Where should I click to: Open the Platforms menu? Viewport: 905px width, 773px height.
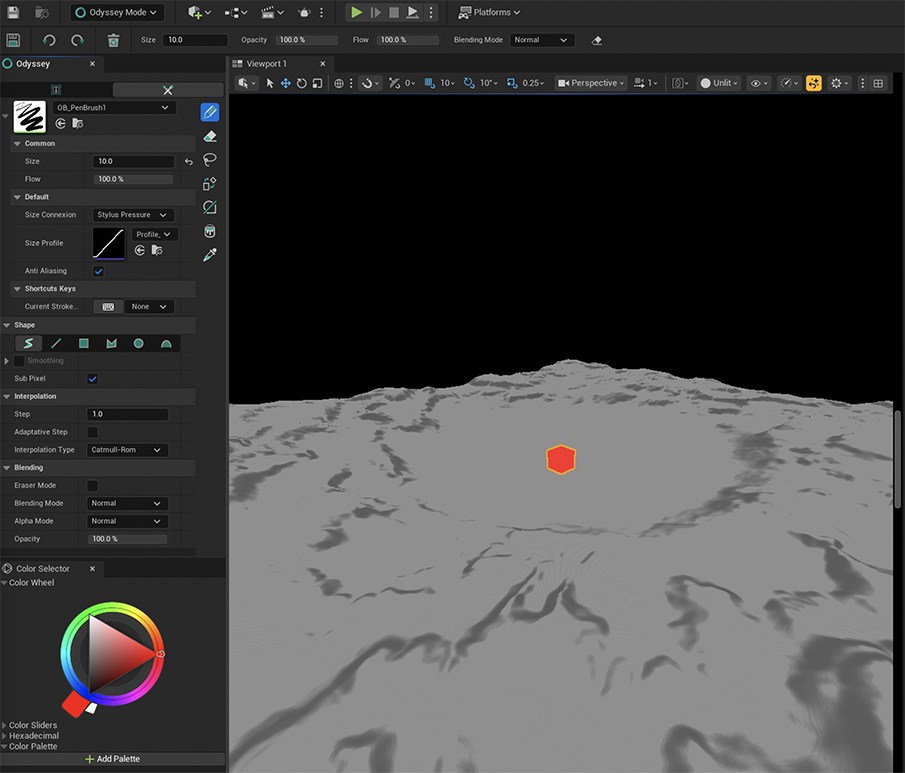[x=489, y=12]
